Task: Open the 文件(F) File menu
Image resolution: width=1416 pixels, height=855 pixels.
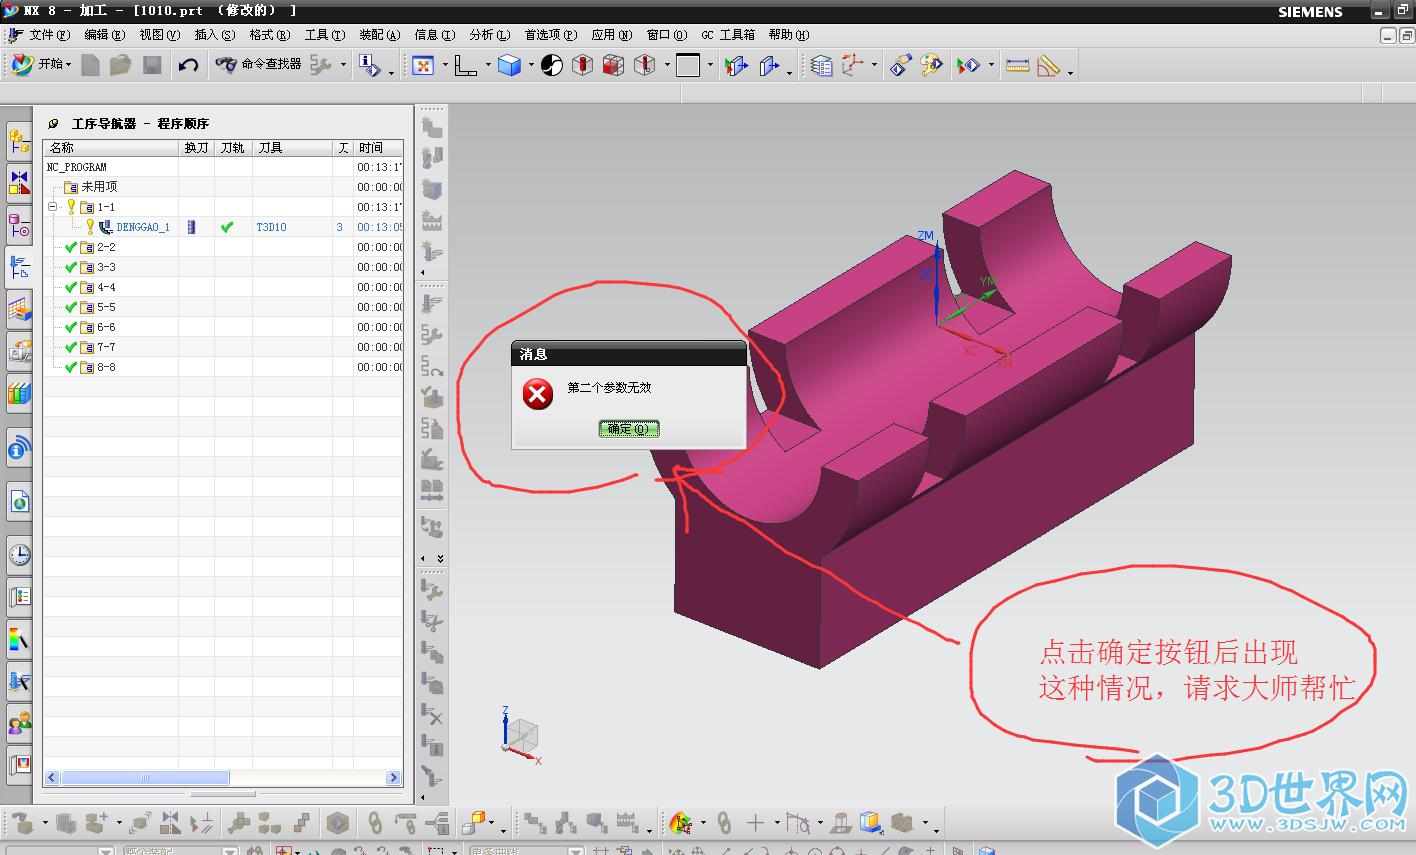Action: click(49, 35)
